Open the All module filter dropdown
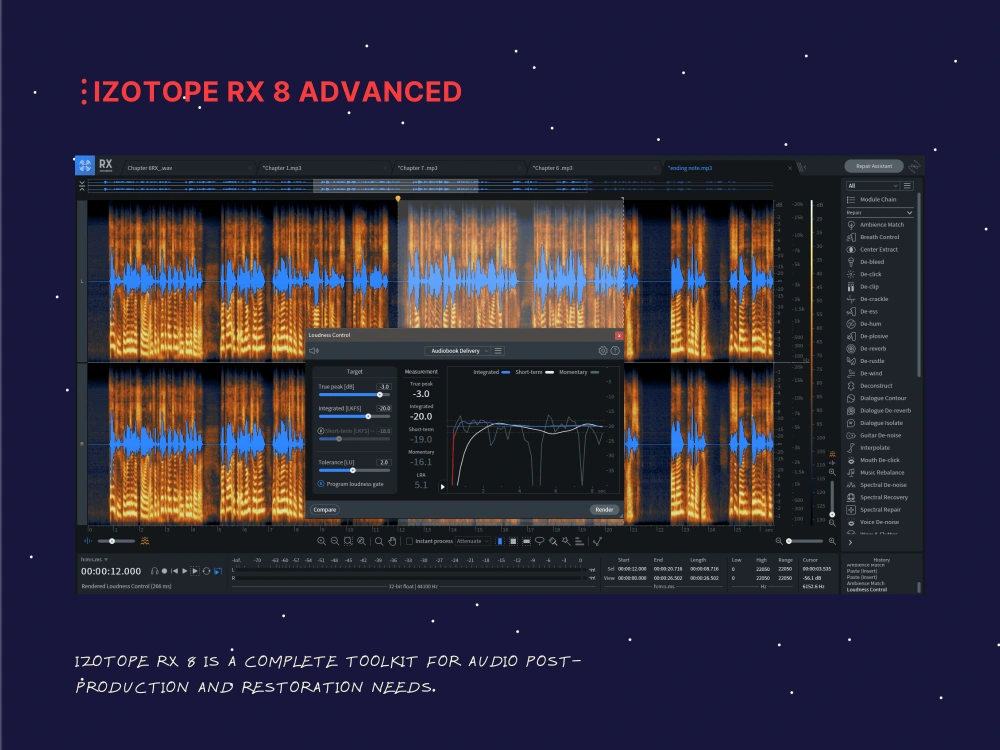Image resolution: width=1000 pixels, height=750 pixels. (x=872, y=186)
